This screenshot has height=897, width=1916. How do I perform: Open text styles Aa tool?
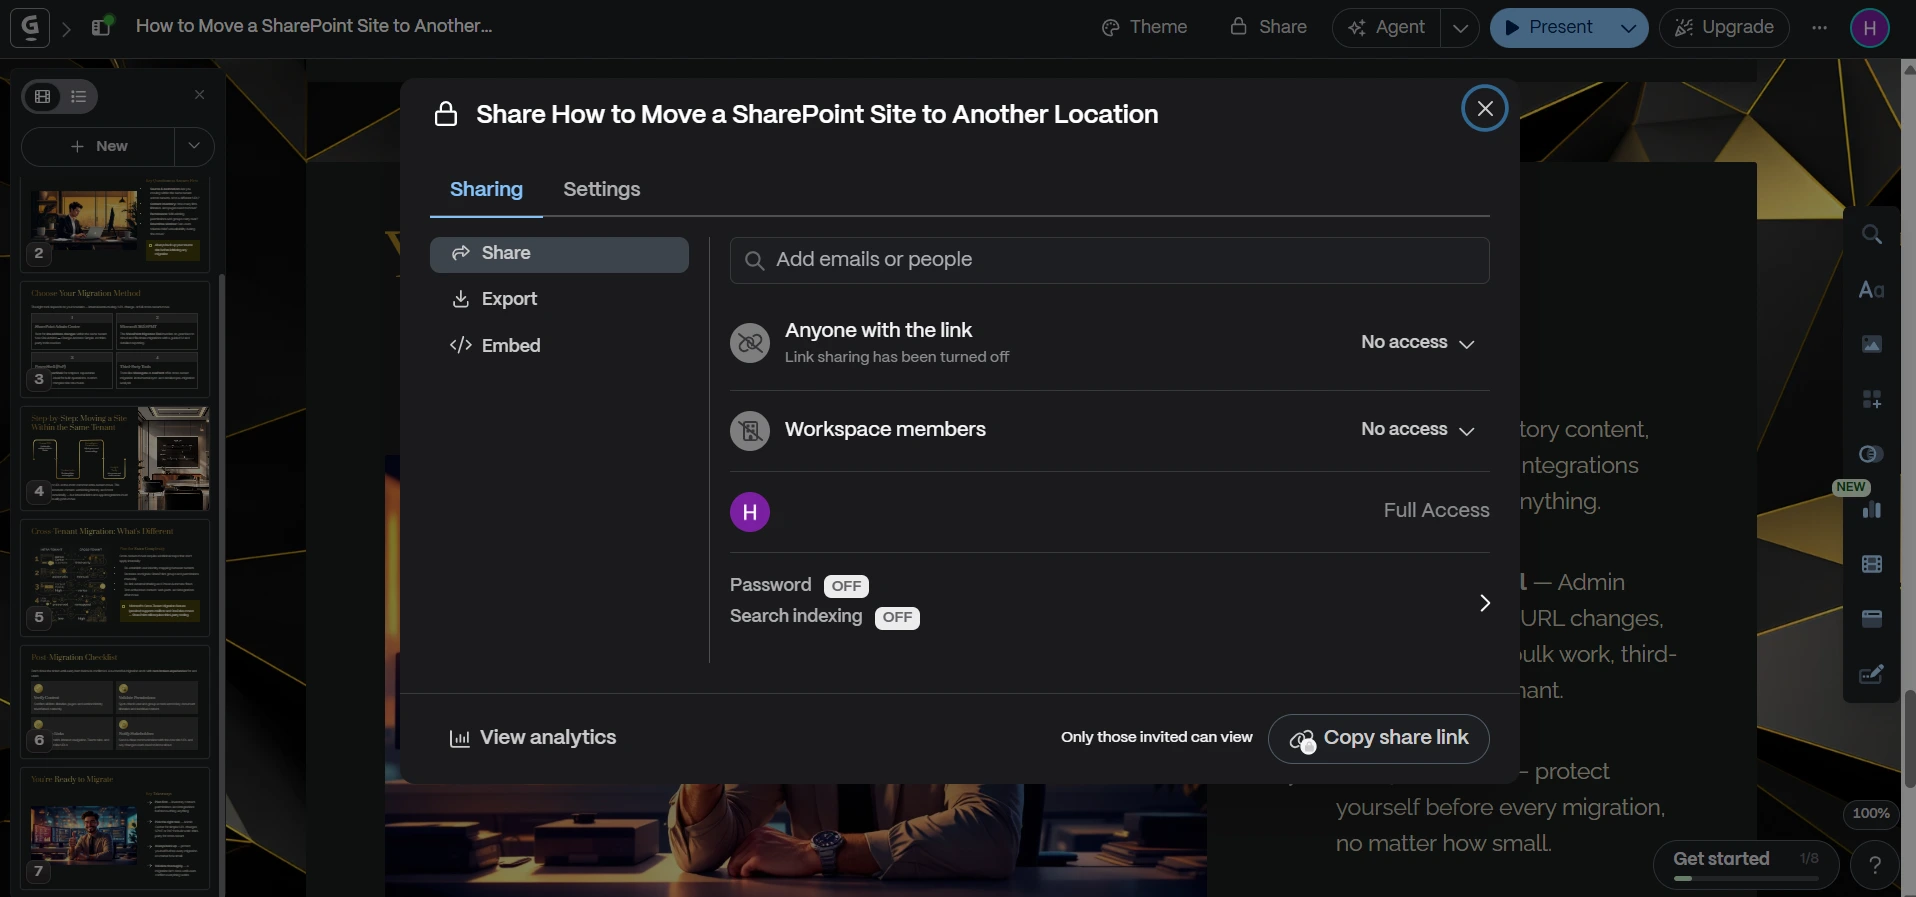click(x=1872, y=290)
